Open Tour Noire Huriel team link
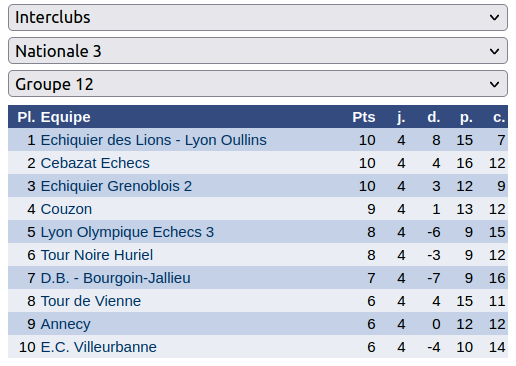 (97, 255)
